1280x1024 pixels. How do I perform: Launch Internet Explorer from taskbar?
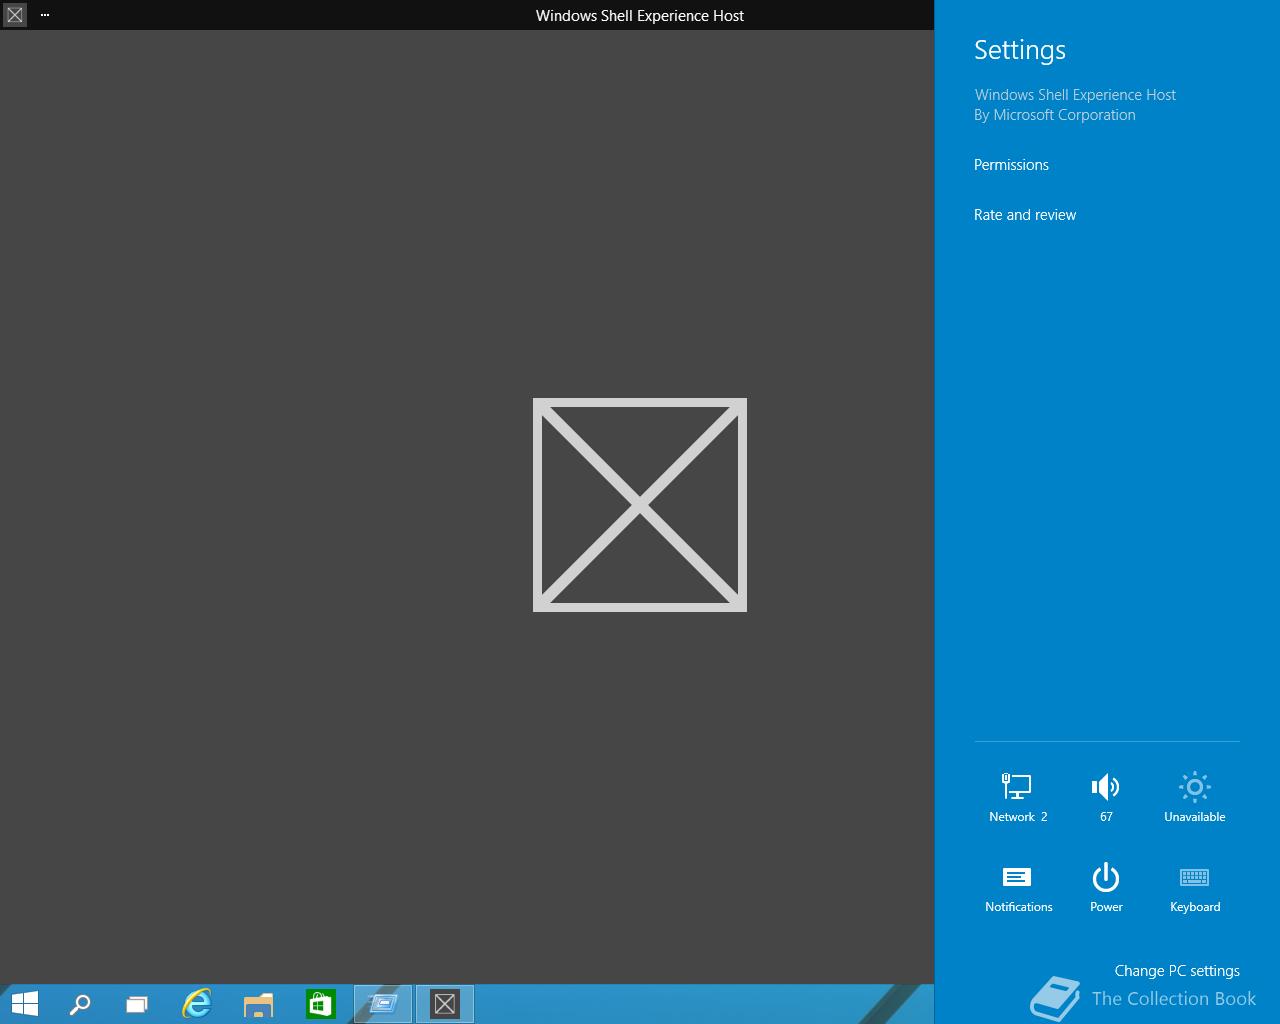pyautogui.click(x=197, y=1004)
